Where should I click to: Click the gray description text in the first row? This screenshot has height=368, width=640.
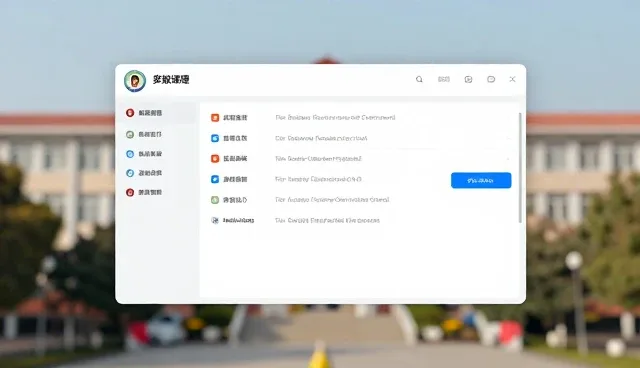tap(335, 117)
